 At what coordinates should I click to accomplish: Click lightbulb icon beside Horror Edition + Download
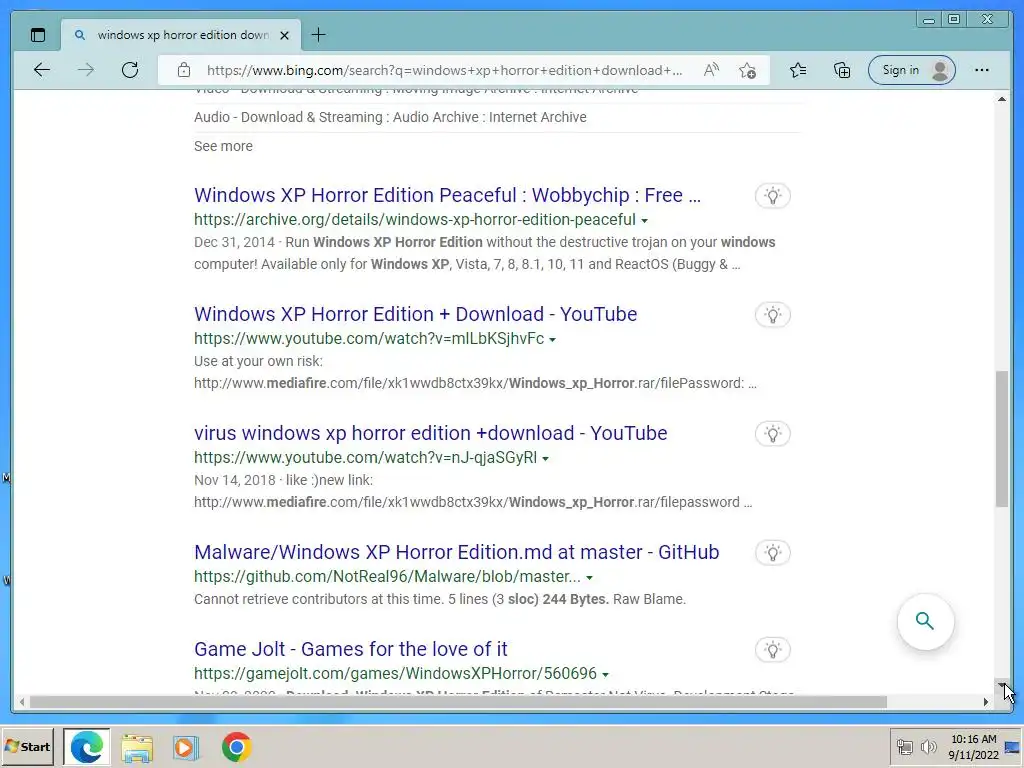(x=773, y=315)
